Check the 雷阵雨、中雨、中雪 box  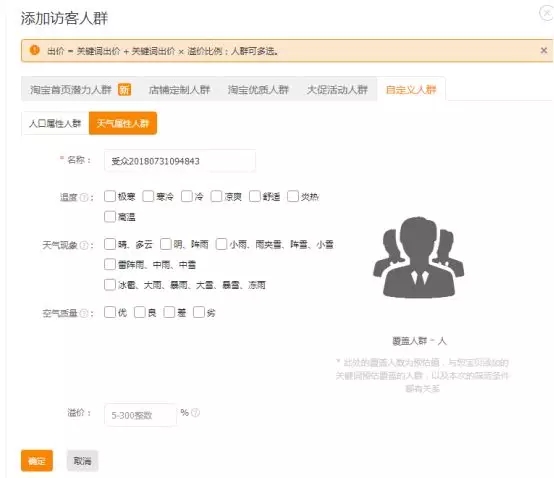coord(110,264)
